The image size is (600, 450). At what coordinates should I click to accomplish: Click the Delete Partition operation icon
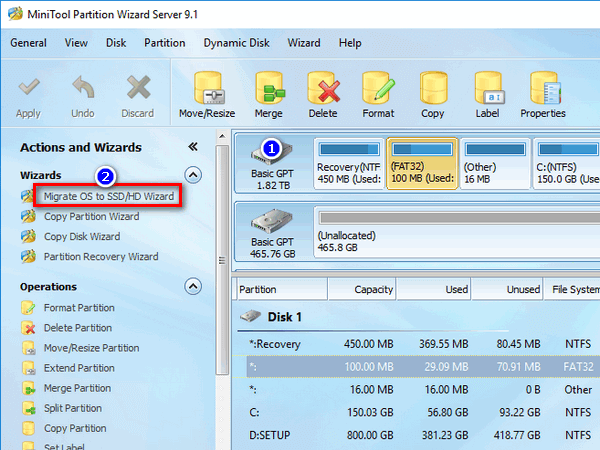(x=29, y=328)
